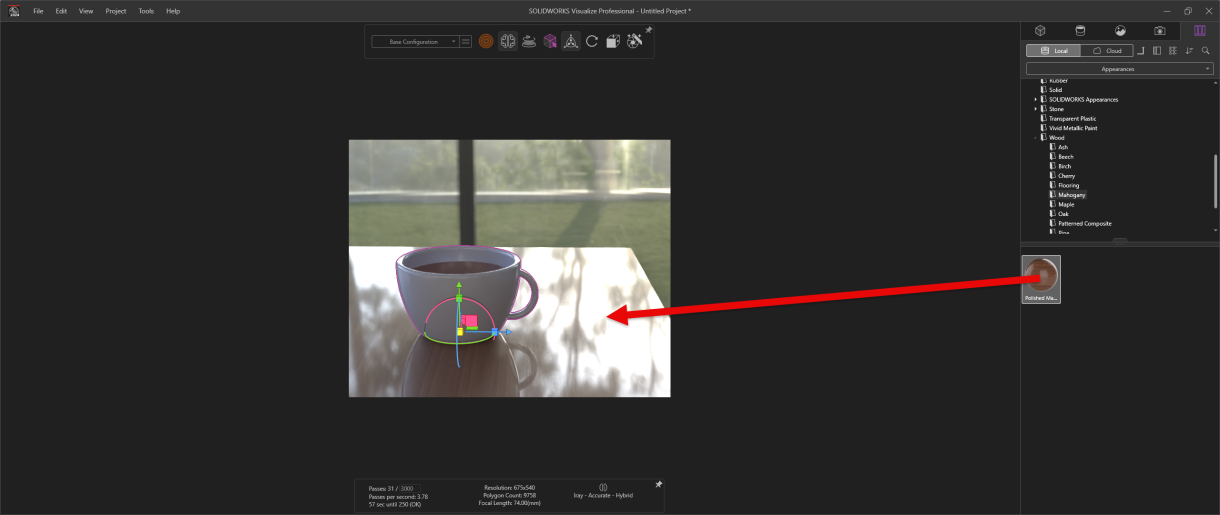Select the Transparent Plastic folder
The width and height of the screenshot is (1220, 515).
click(1072, 119)
